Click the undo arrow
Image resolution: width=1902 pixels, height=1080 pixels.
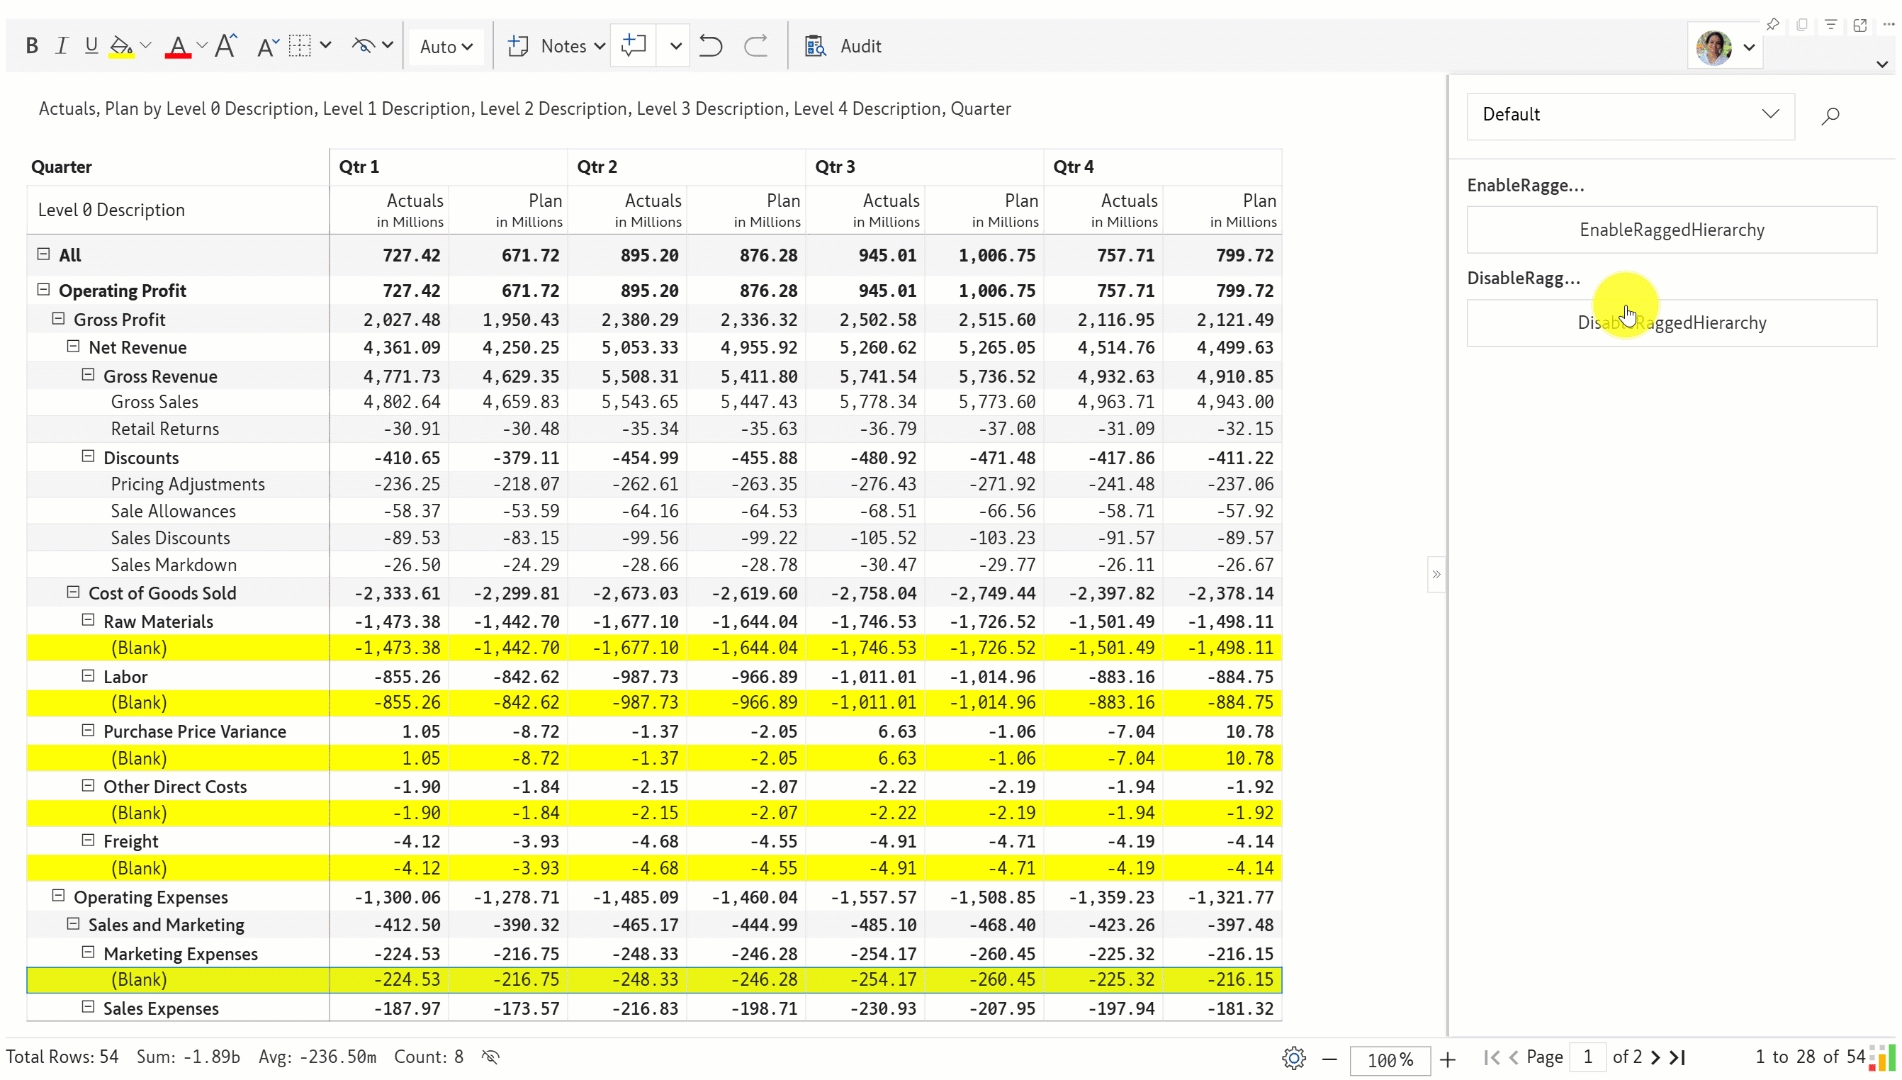[710, 46]
